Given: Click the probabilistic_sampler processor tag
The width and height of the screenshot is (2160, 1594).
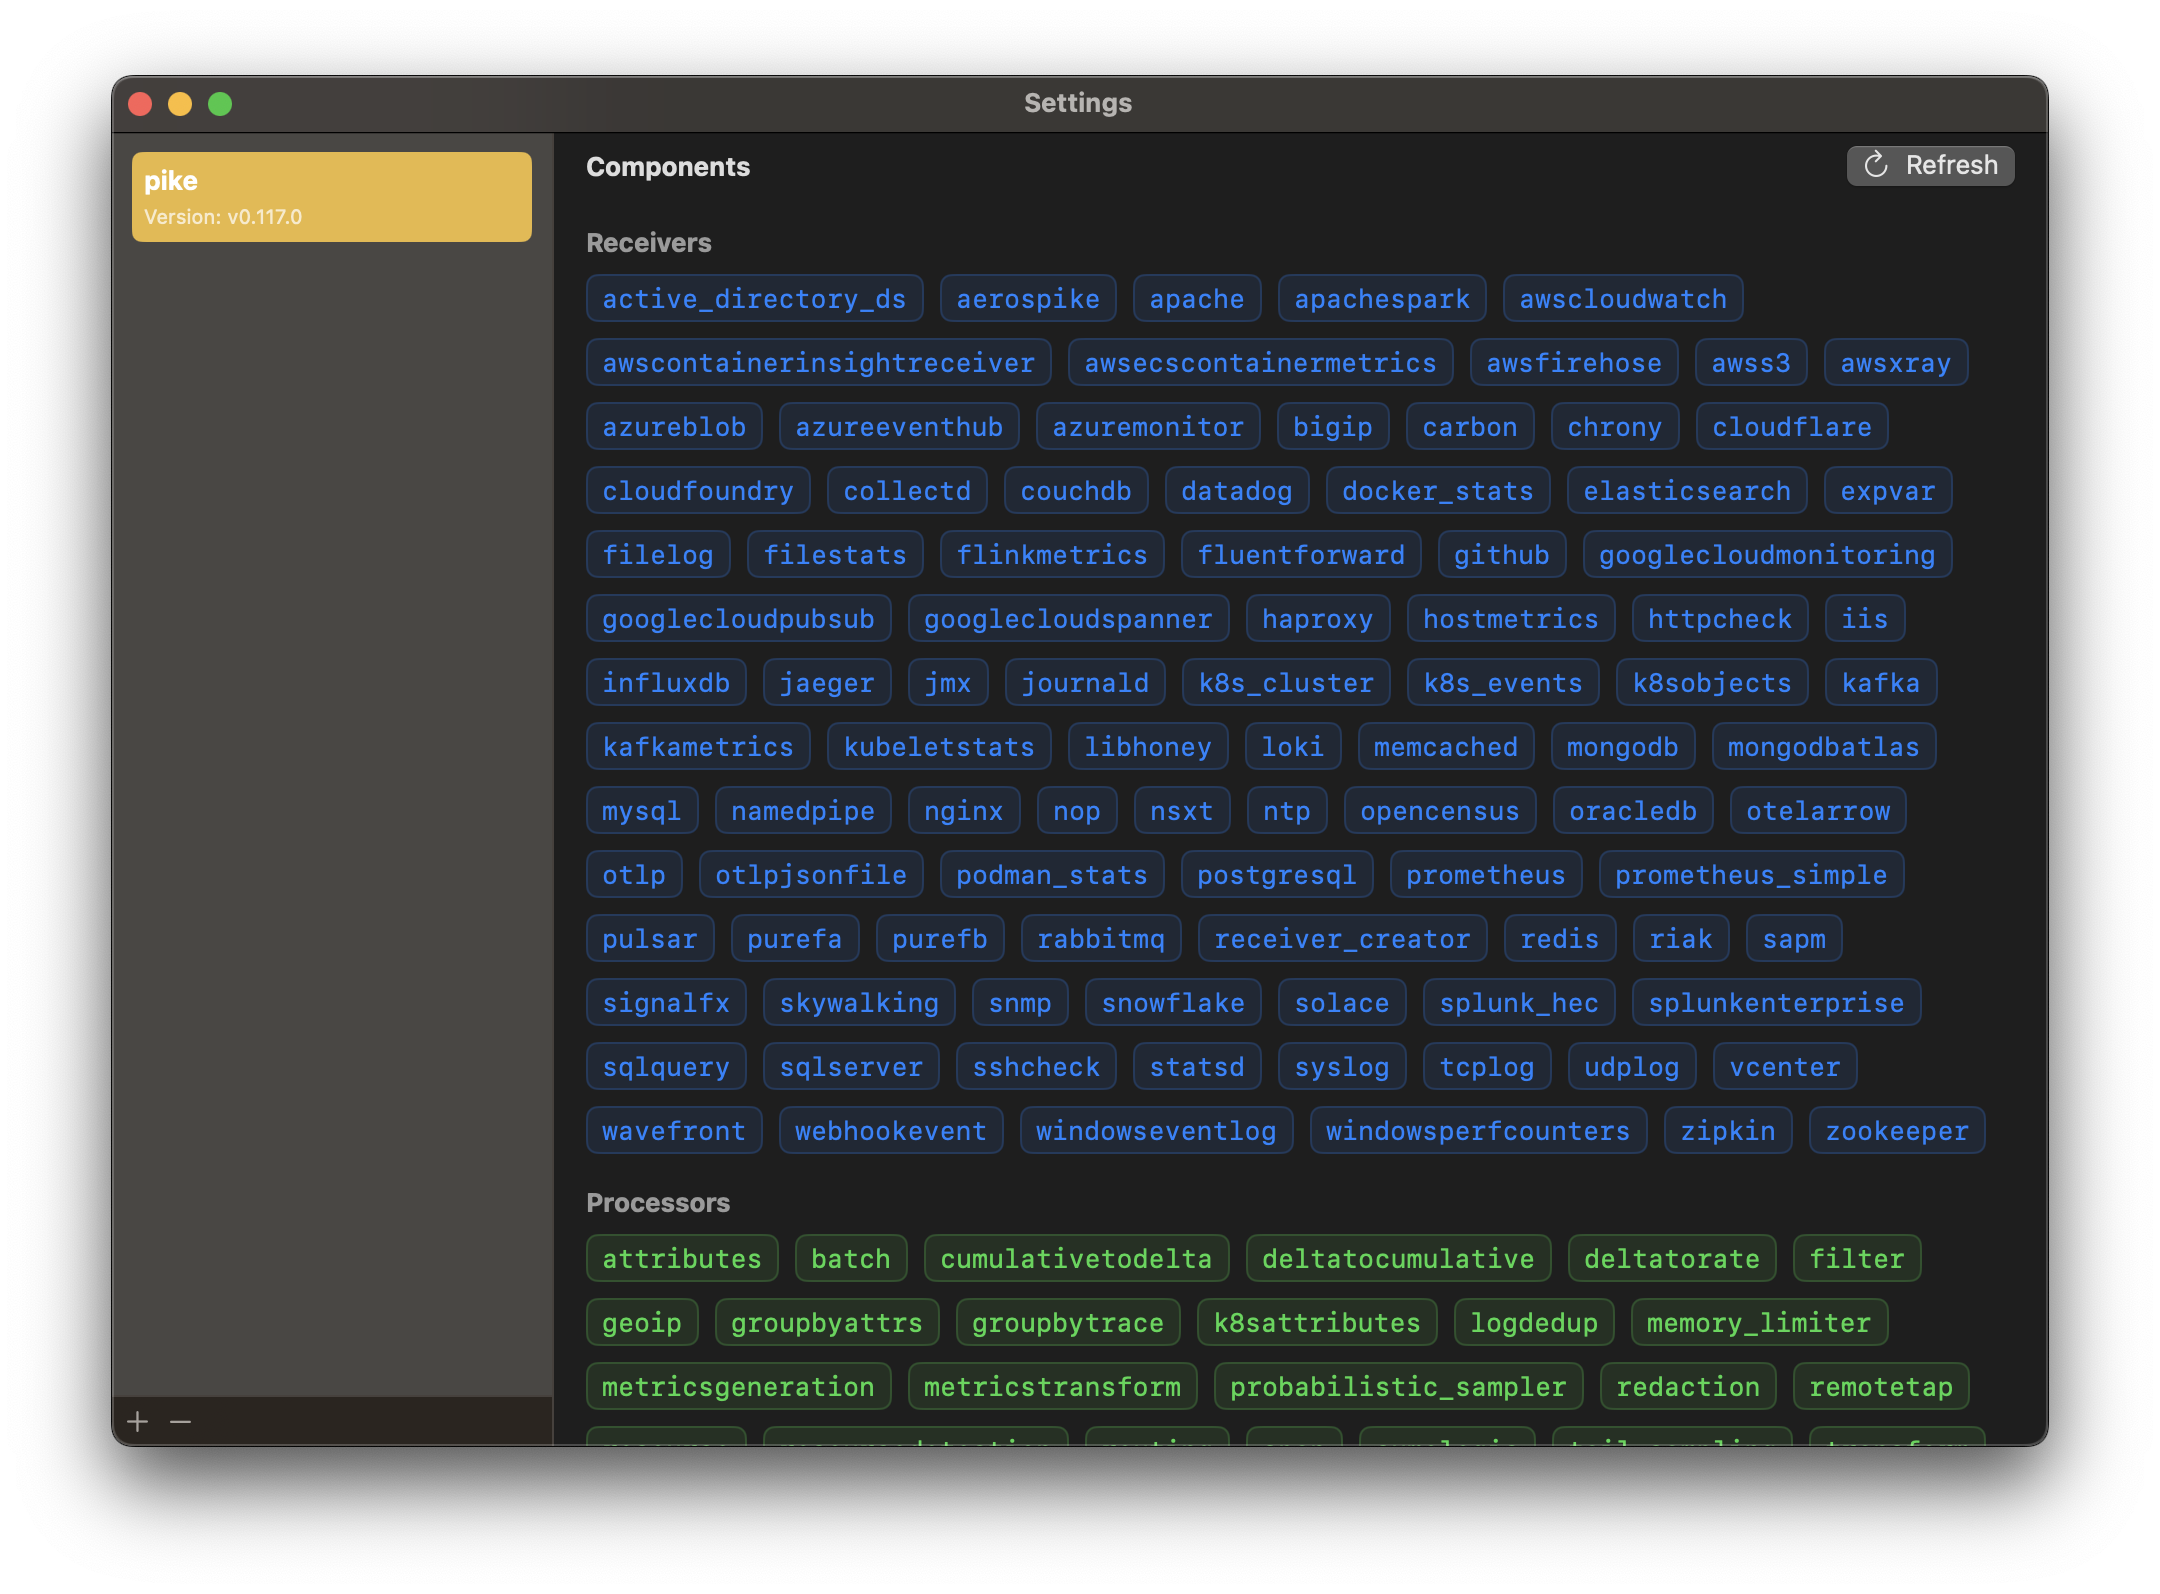Looking at the screenshot, I should pyautogui.click(x=1398, y=1387).
